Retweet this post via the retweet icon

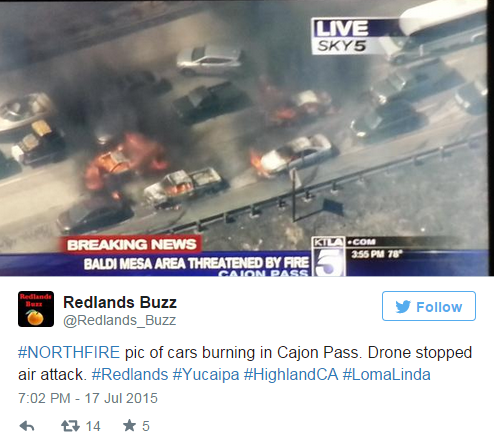click(x=70, y=426)
